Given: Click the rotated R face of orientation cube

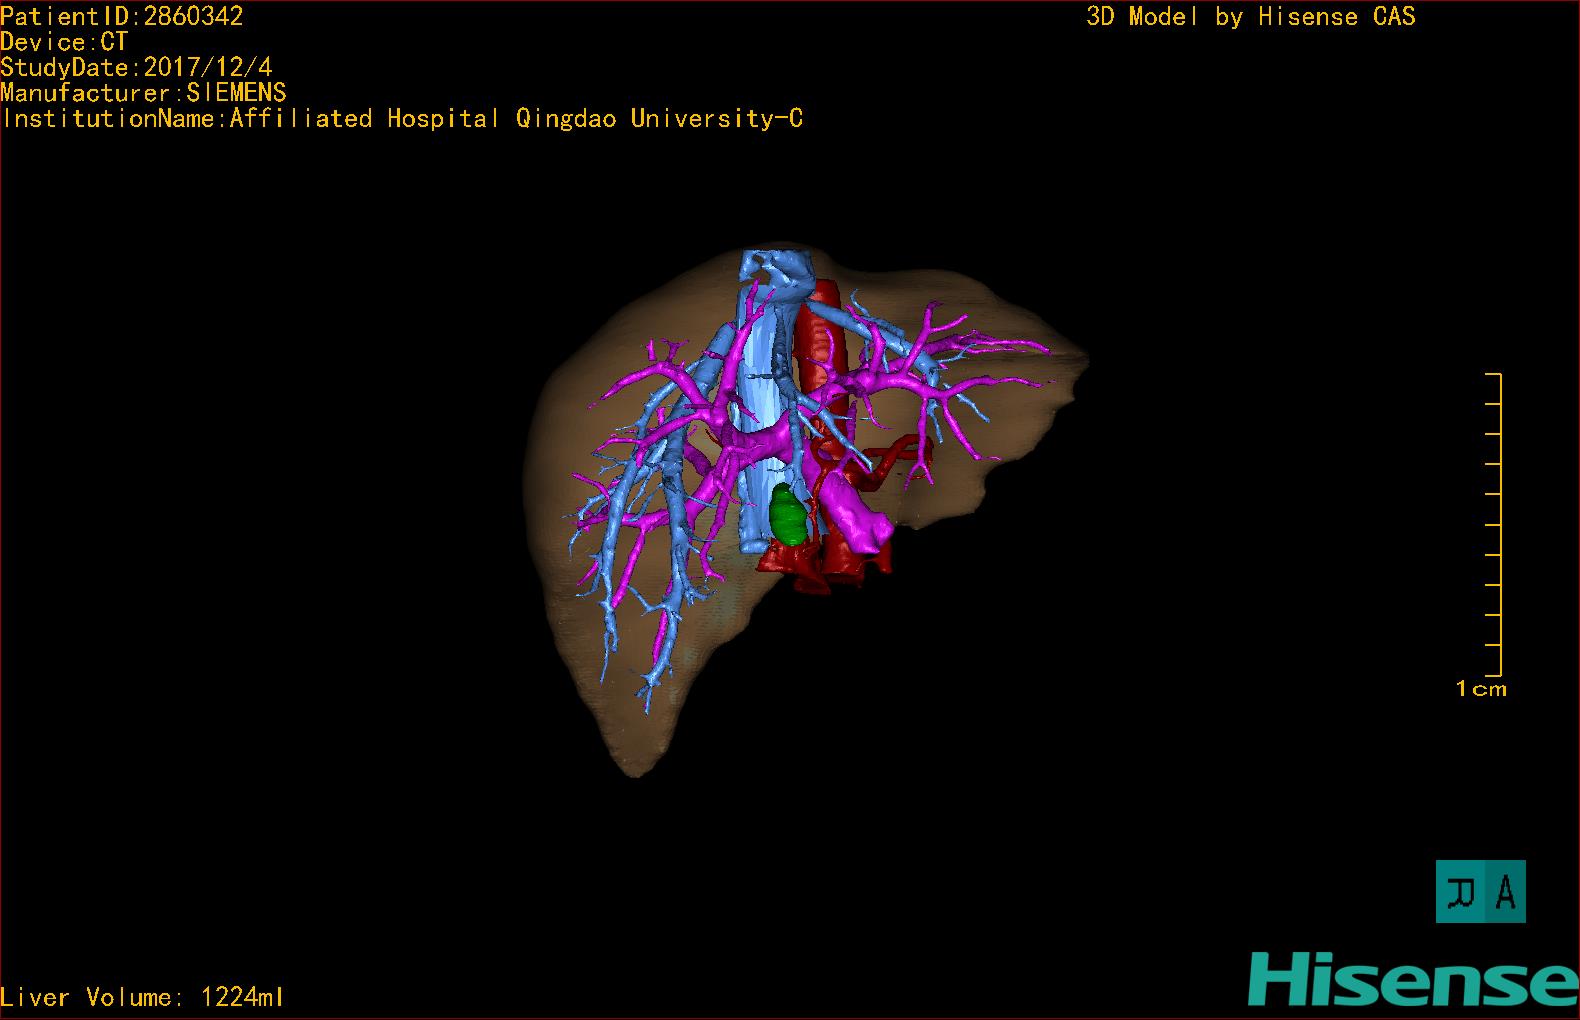Looking at the screenshot, I should (x=1461, y=891).
